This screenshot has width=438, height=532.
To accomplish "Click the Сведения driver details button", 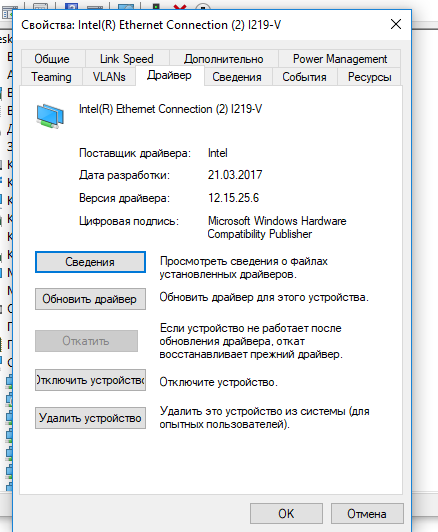I will click(90, 262).
